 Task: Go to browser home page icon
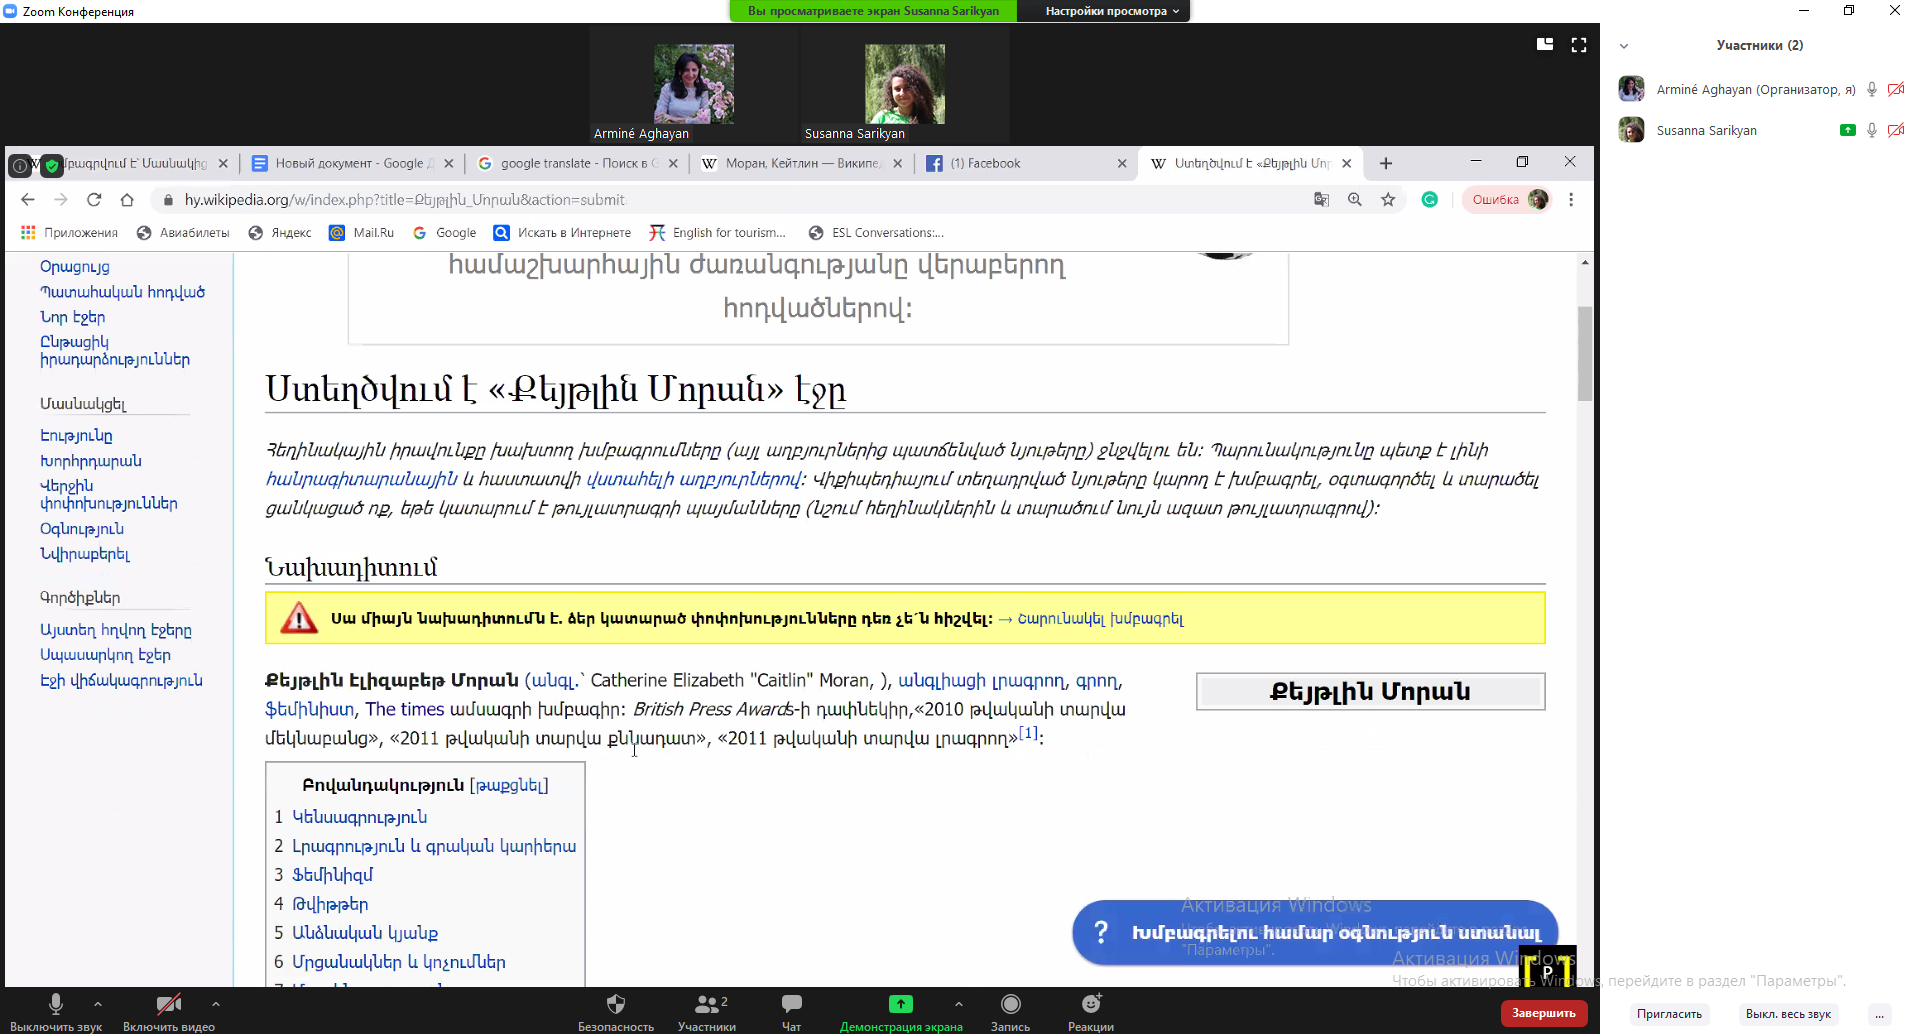[x=127, y=200]
